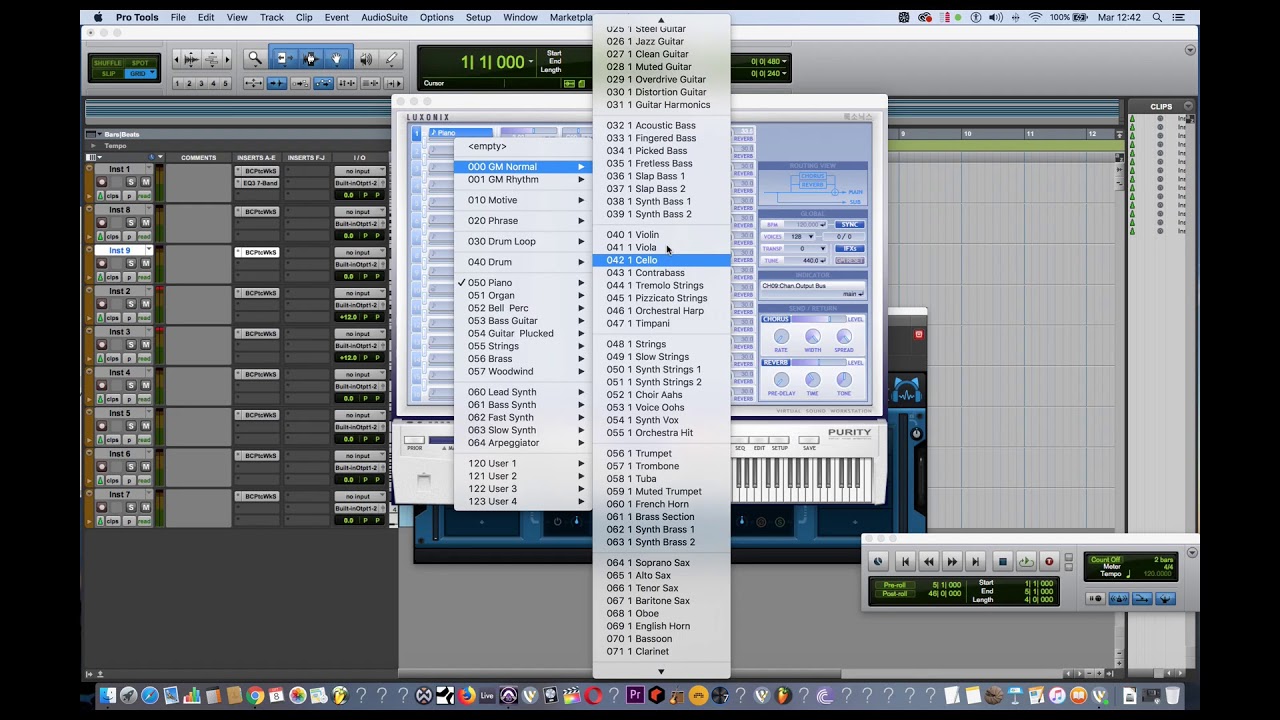Open Finder from the Dock
The image size is (1280, 720).
click(107, 696)
